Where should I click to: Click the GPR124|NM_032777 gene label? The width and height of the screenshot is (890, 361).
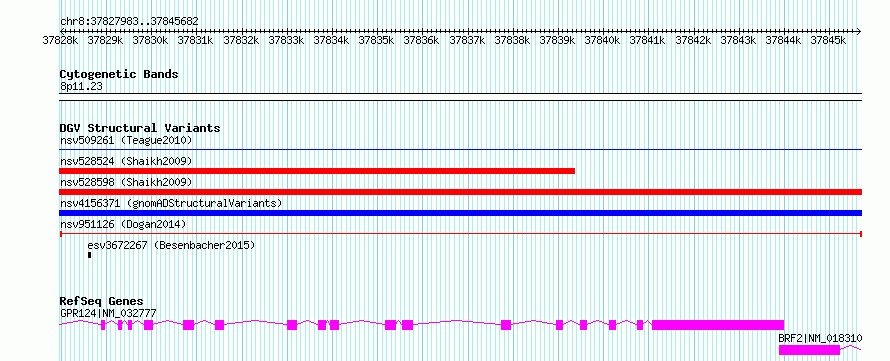coord(108,313)
